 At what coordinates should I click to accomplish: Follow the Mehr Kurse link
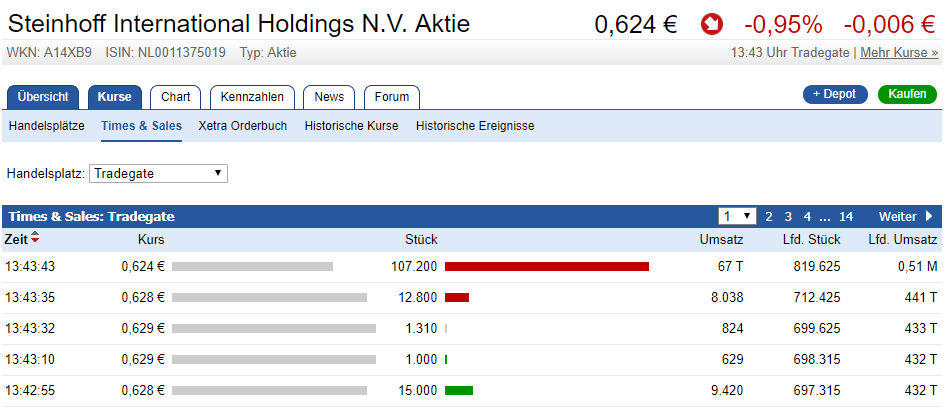click(x=899, y=52)
